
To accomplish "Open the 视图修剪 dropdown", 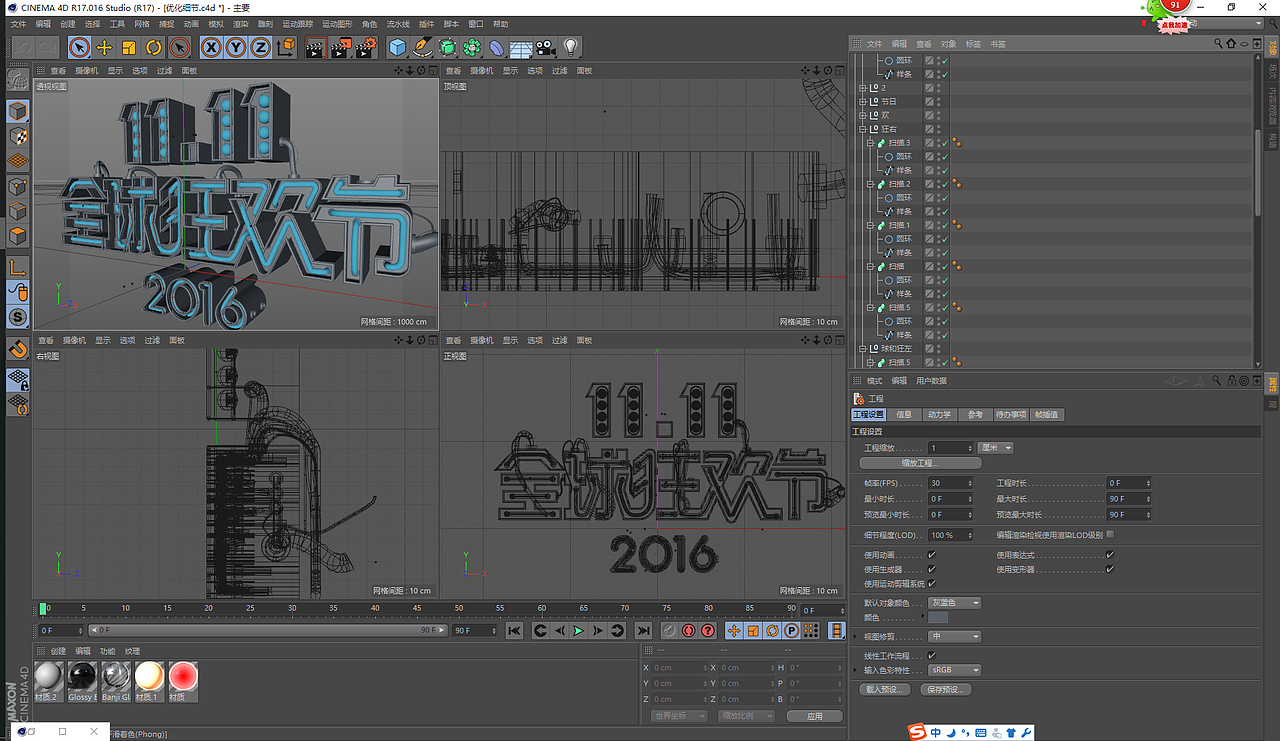I will tap(955, 636).
